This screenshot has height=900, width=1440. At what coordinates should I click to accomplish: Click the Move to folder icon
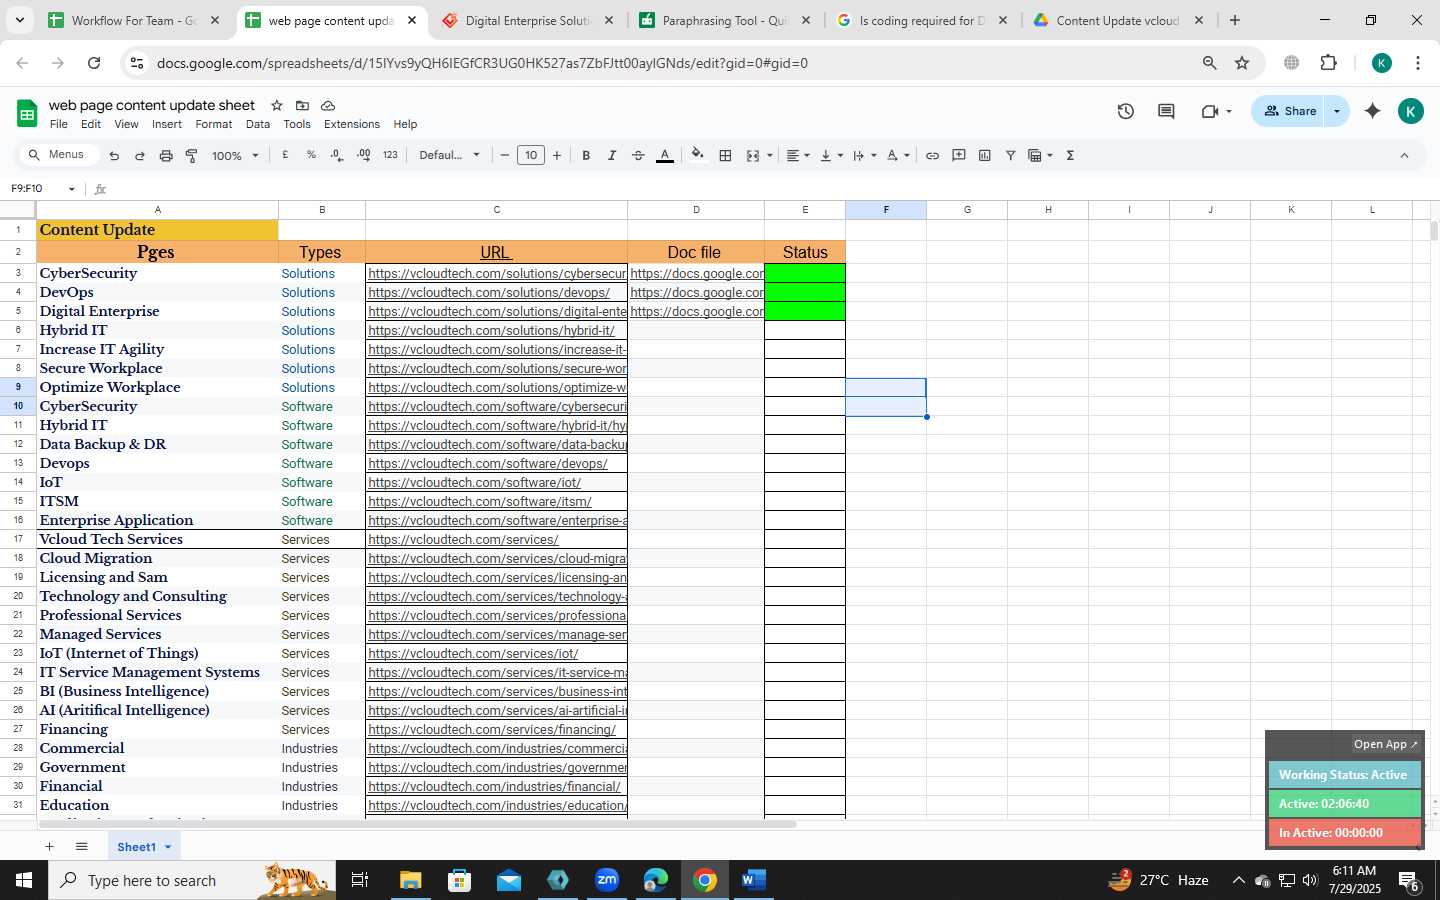(x=302, y=105)
